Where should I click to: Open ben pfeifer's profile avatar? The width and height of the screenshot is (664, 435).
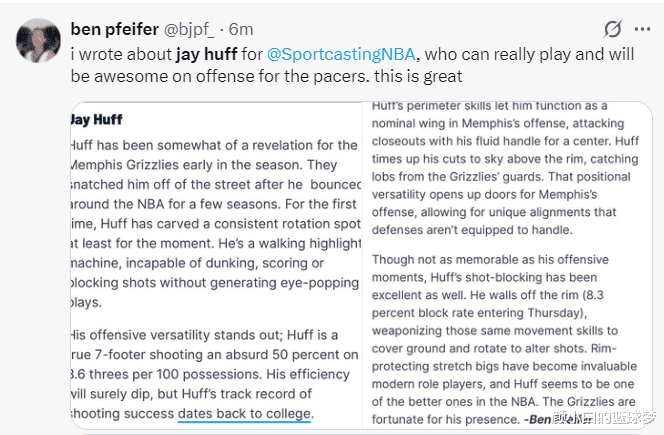point(38,39)
